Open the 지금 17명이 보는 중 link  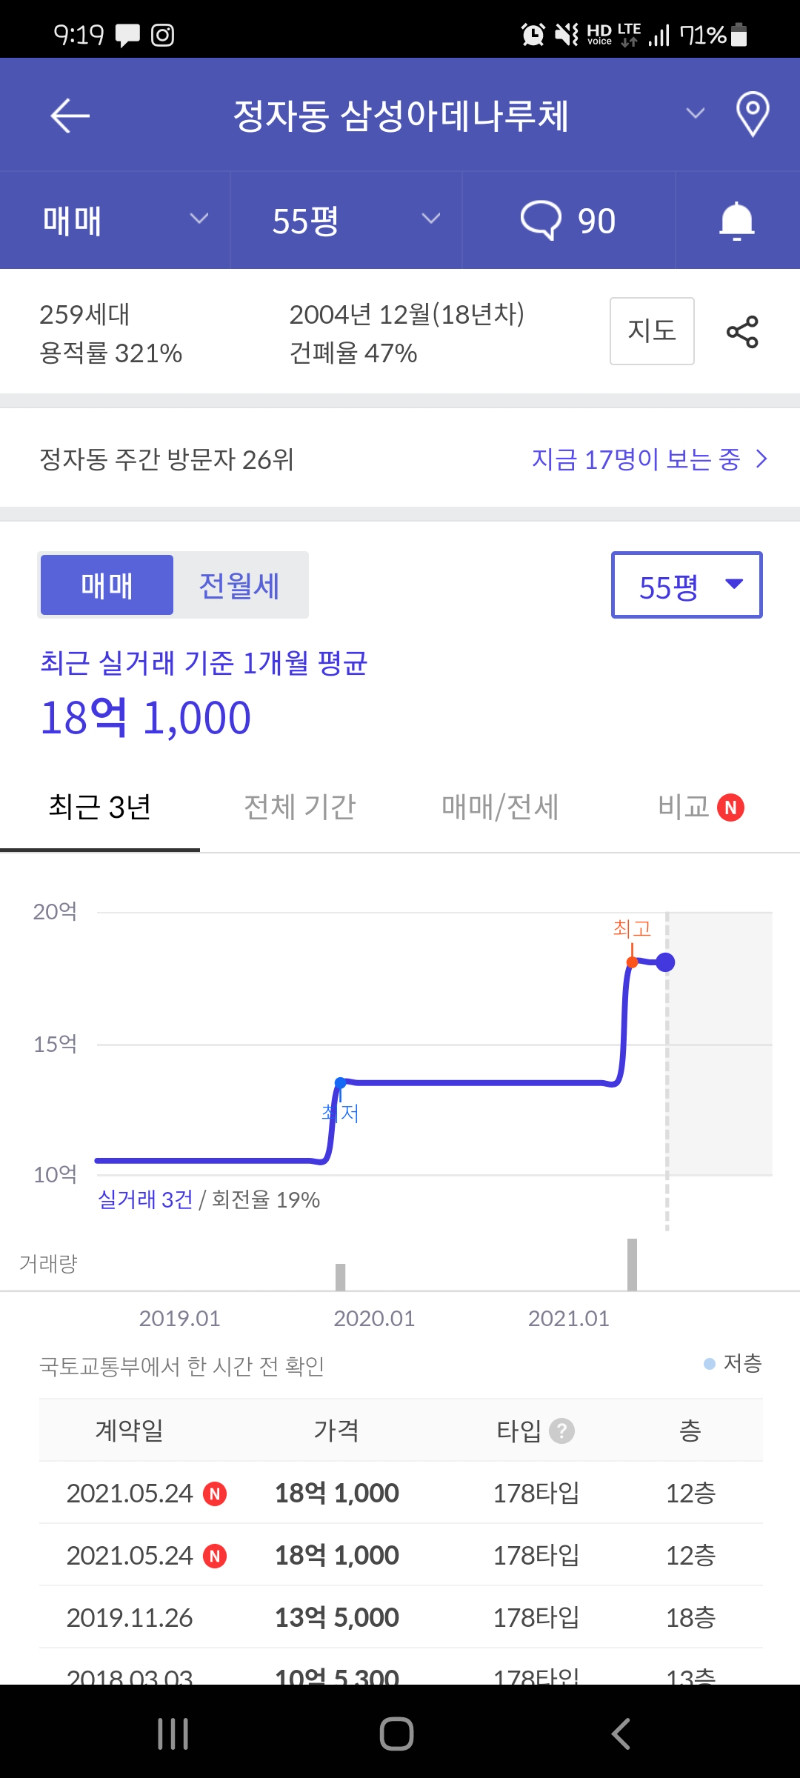[x=650, y=459]
